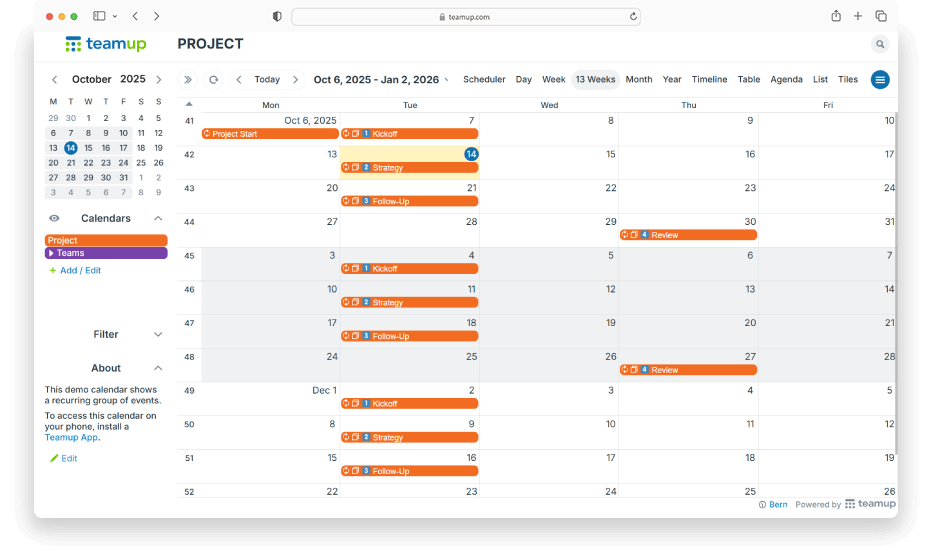
Task: Collapse the sidebar with the double-chevron icon
Action: click(188, 80)
